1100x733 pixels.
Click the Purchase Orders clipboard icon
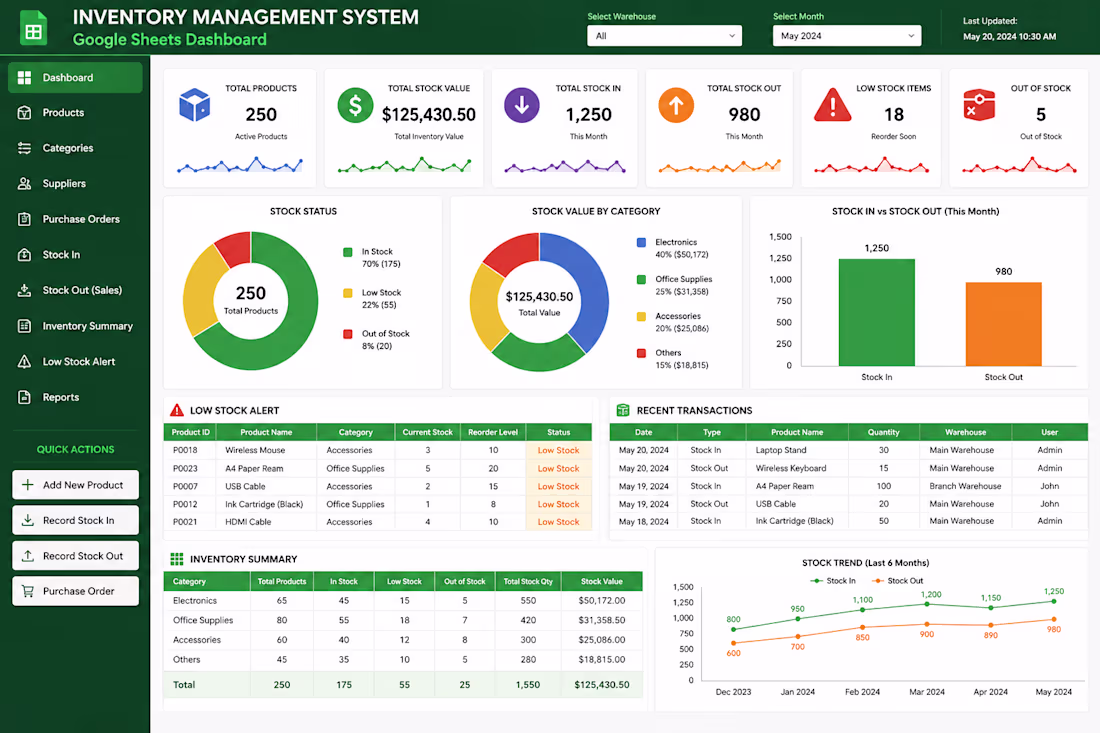25,219
